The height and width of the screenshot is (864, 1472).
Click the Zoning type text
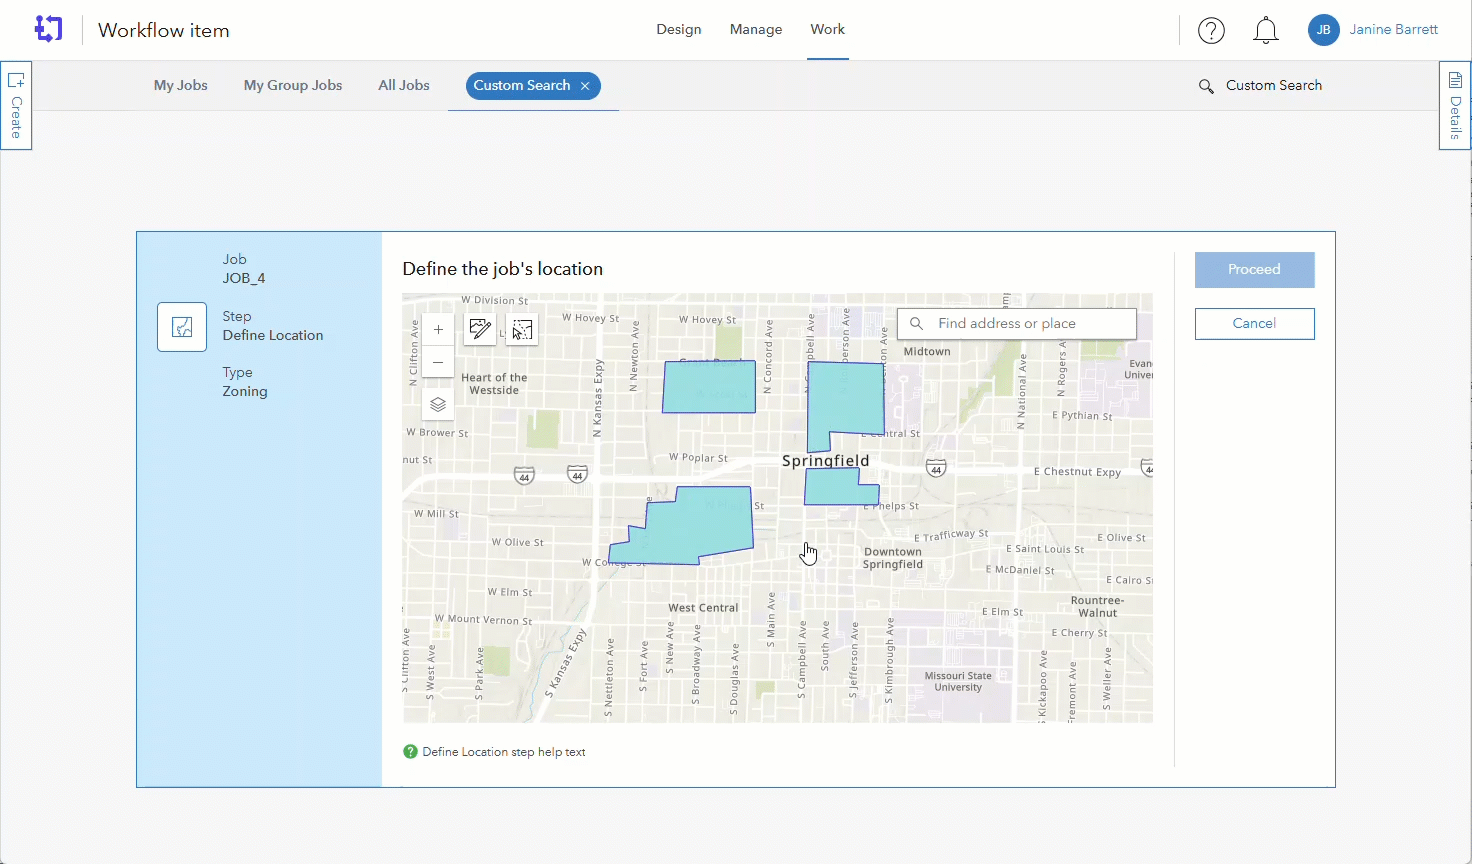tap(245, 392)
